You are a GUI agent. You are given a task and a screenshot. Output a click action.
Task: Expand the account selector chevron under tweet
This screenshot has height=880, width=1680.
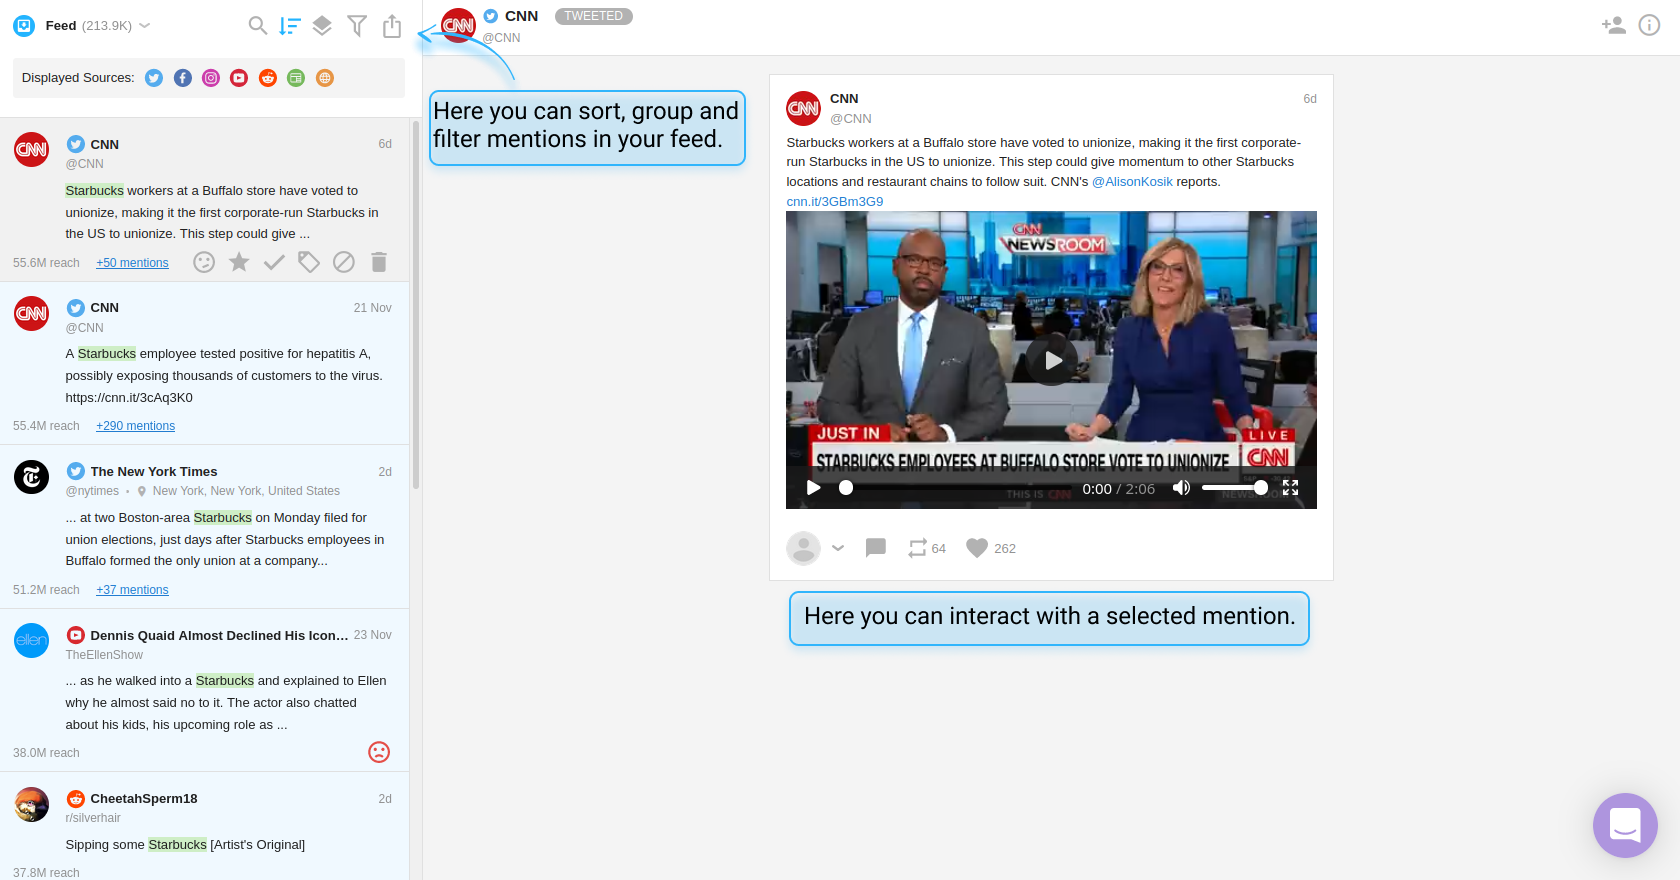838,548
